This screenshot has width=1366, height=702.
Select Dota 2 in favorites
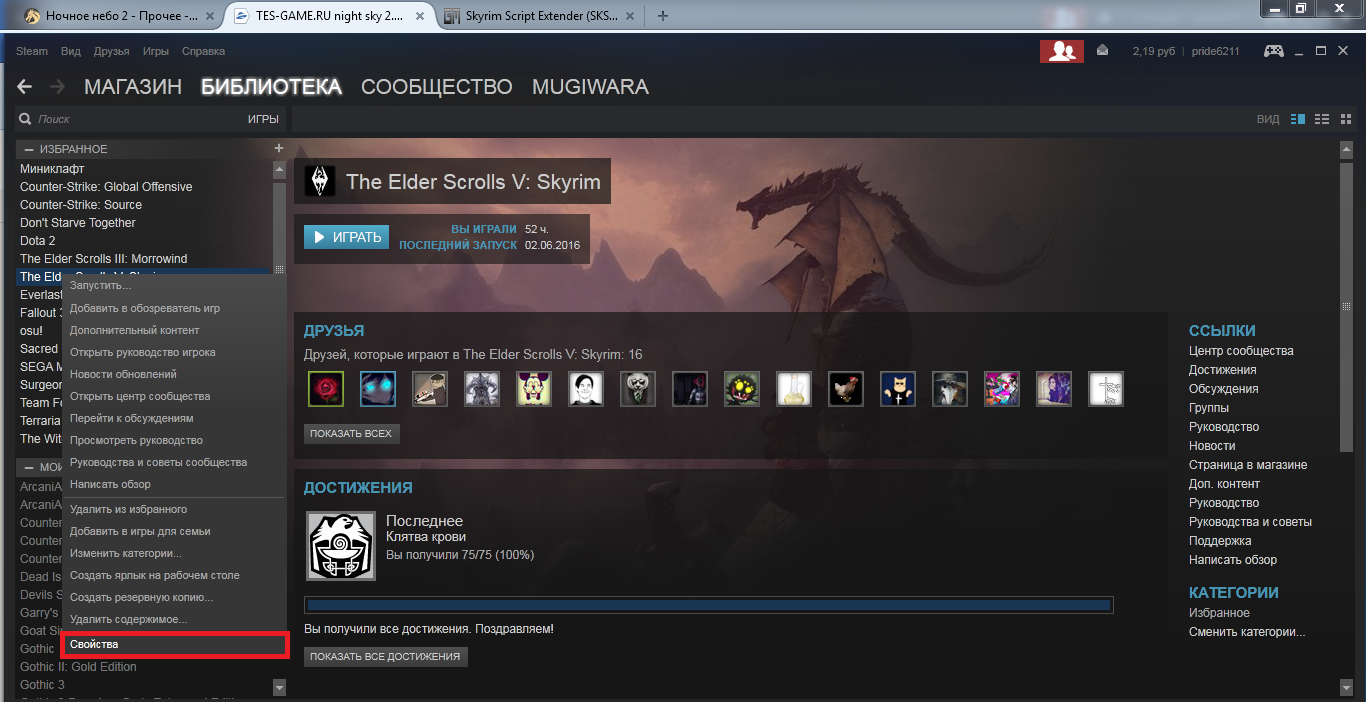(x=38, y=241)
